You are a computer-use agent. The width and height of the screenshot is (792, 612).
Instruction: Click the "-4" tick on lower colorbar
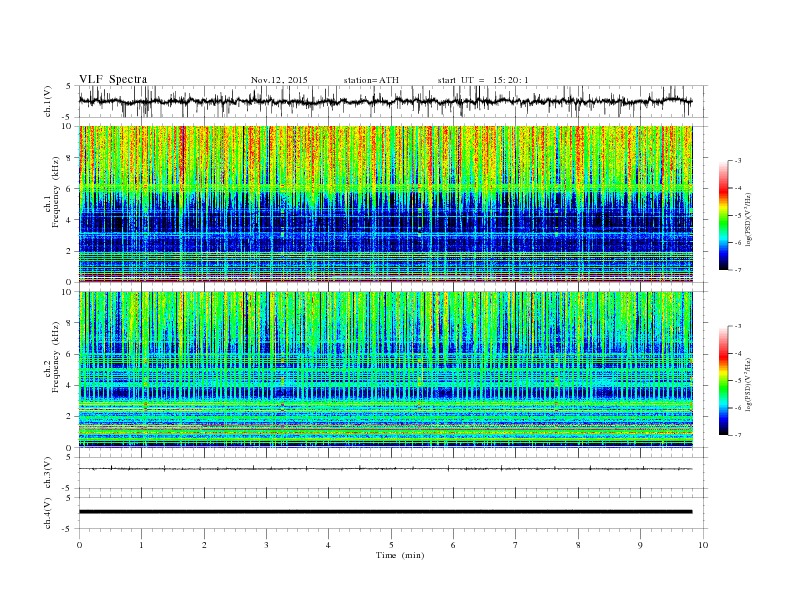point(738,353)
